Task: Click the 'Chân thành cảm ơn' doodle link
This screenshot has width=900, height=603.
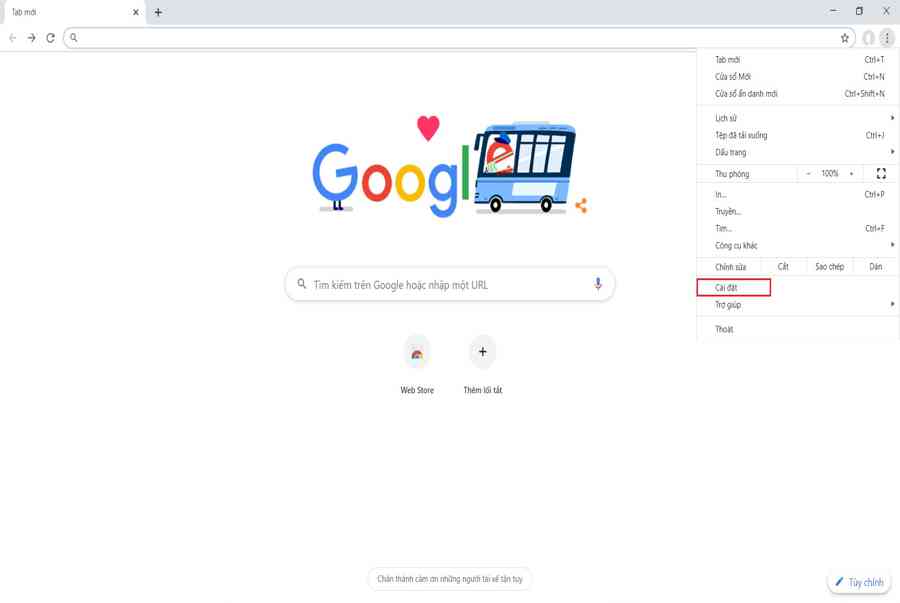Action: tap(450, 579)
